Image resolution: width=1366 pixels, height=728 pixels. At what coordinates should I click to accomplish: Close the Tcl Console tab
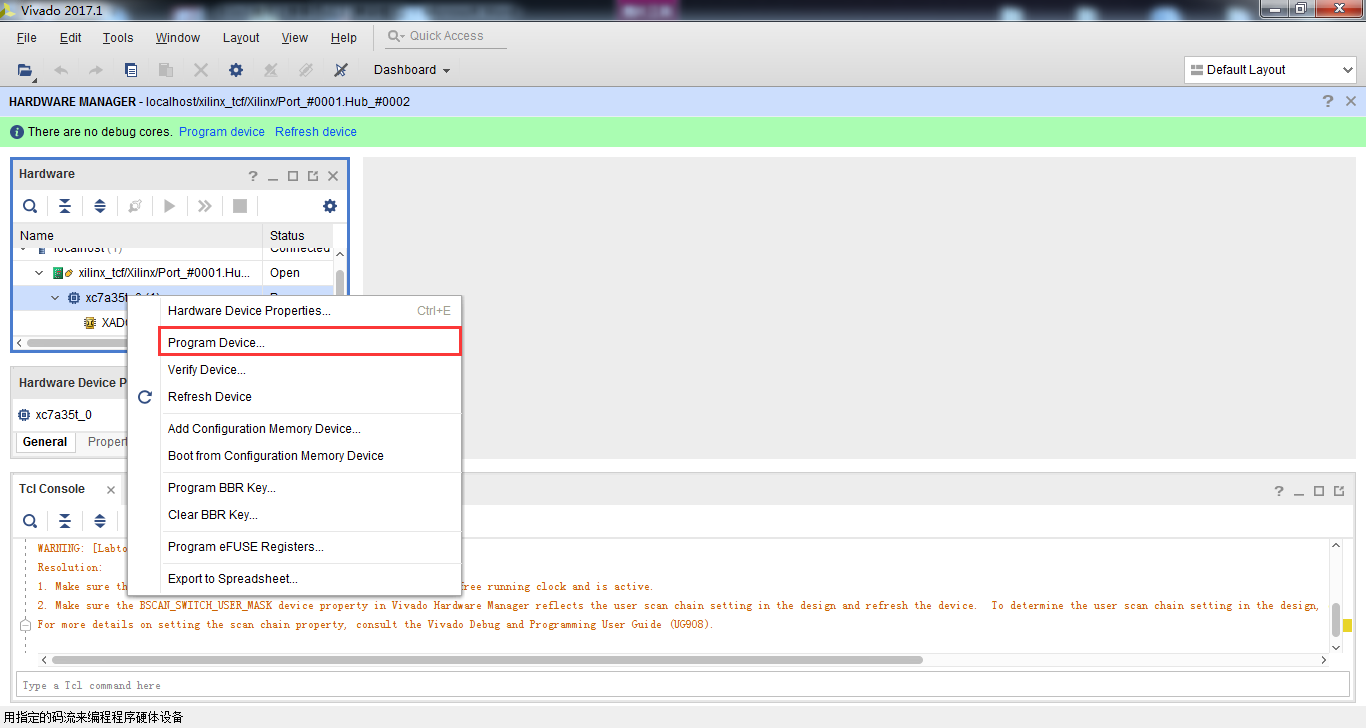click(111, 490)
